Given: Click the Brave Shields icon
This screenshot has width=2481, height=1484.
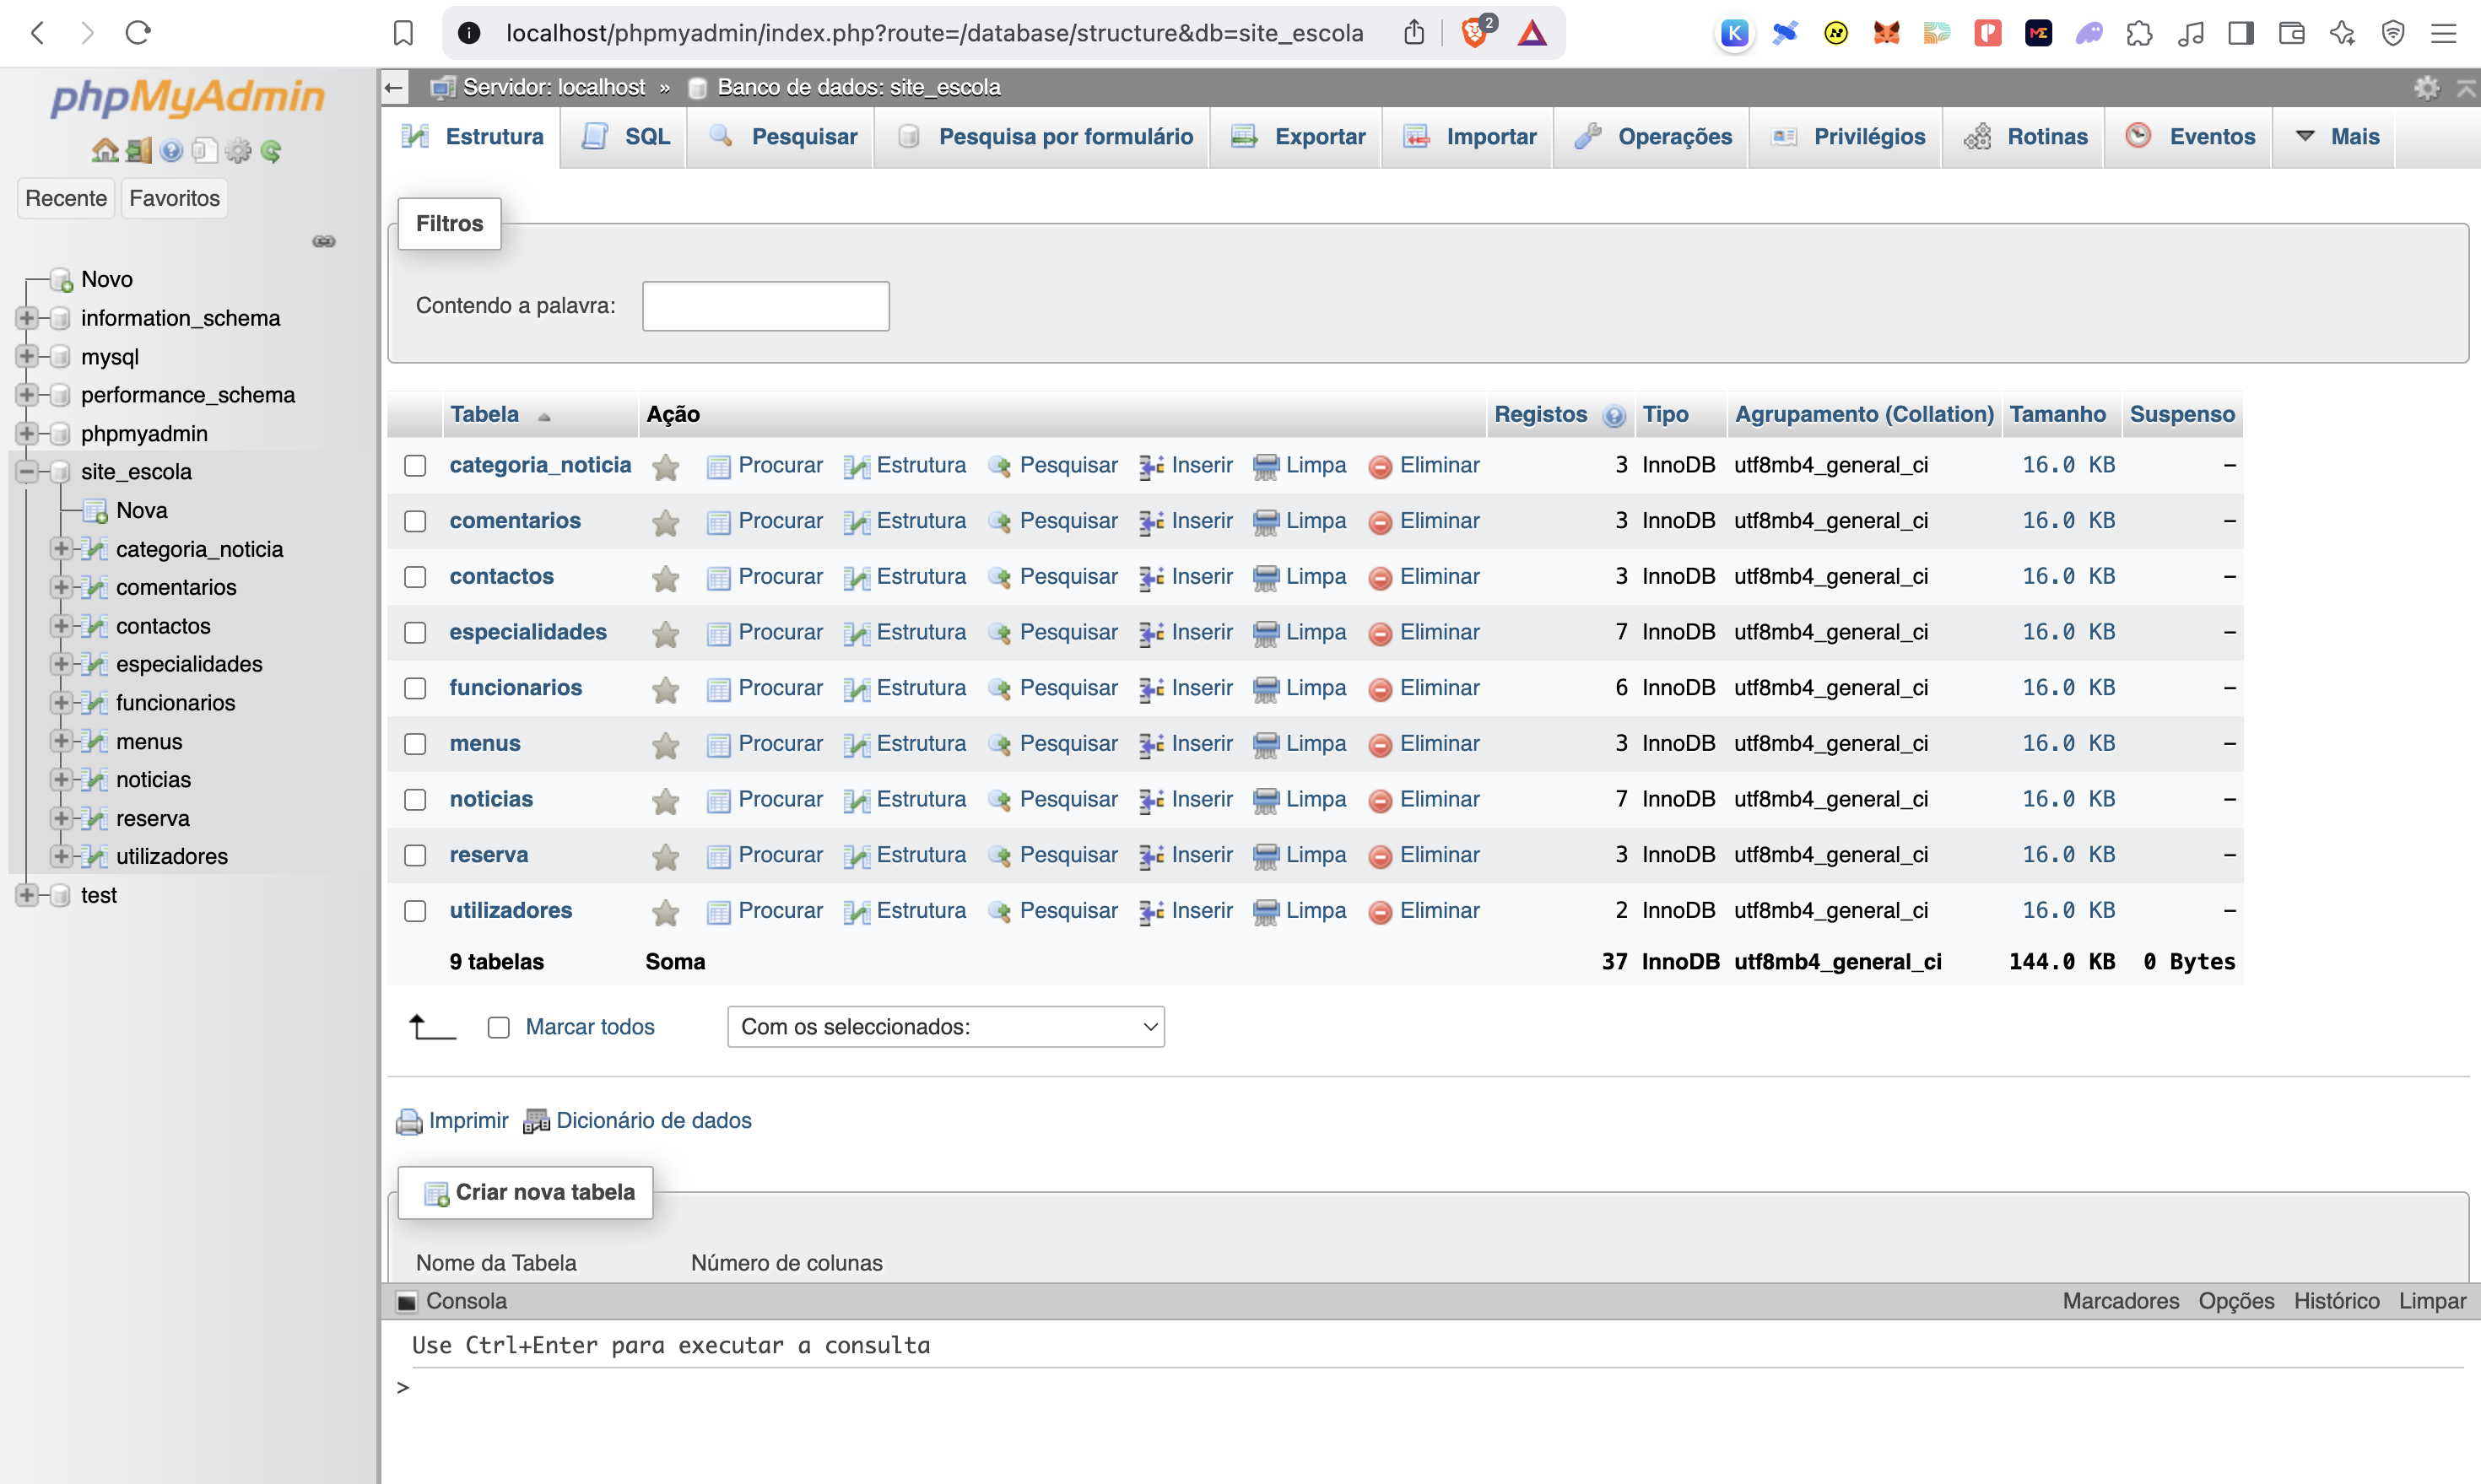Looking at the screenshot, I should (1473, 33).
